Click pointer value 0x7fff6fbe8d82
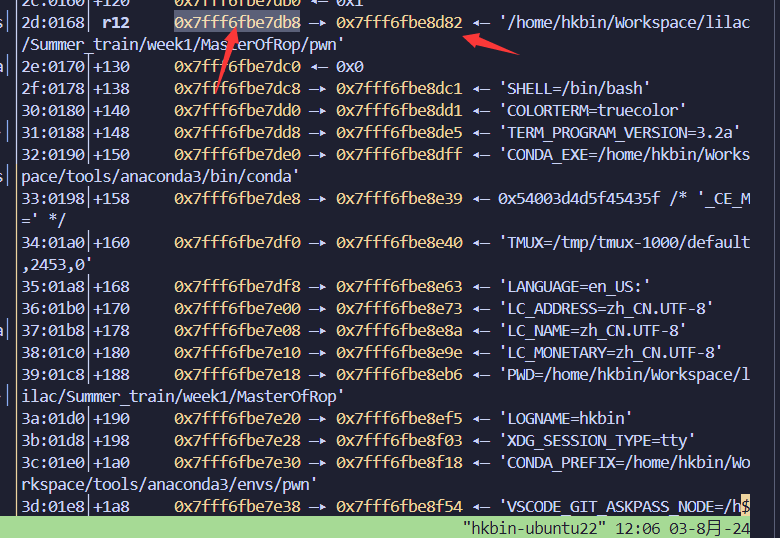The image size is (780, 538). [x=399, y=22]
